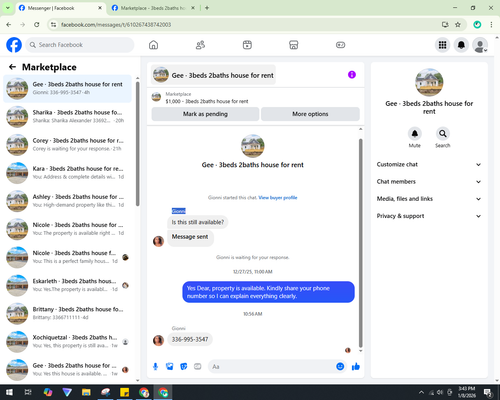Expand Customize chat section
Screen dimensions: 500x400
(429, 164)
